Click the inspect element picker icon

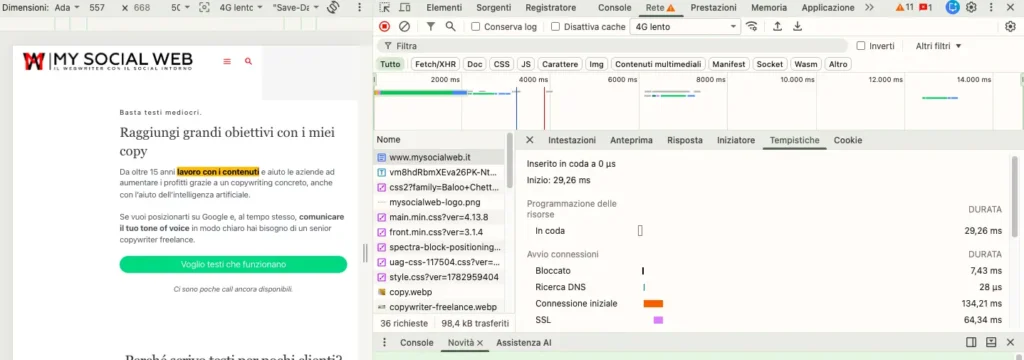click(x=385, y=8)
